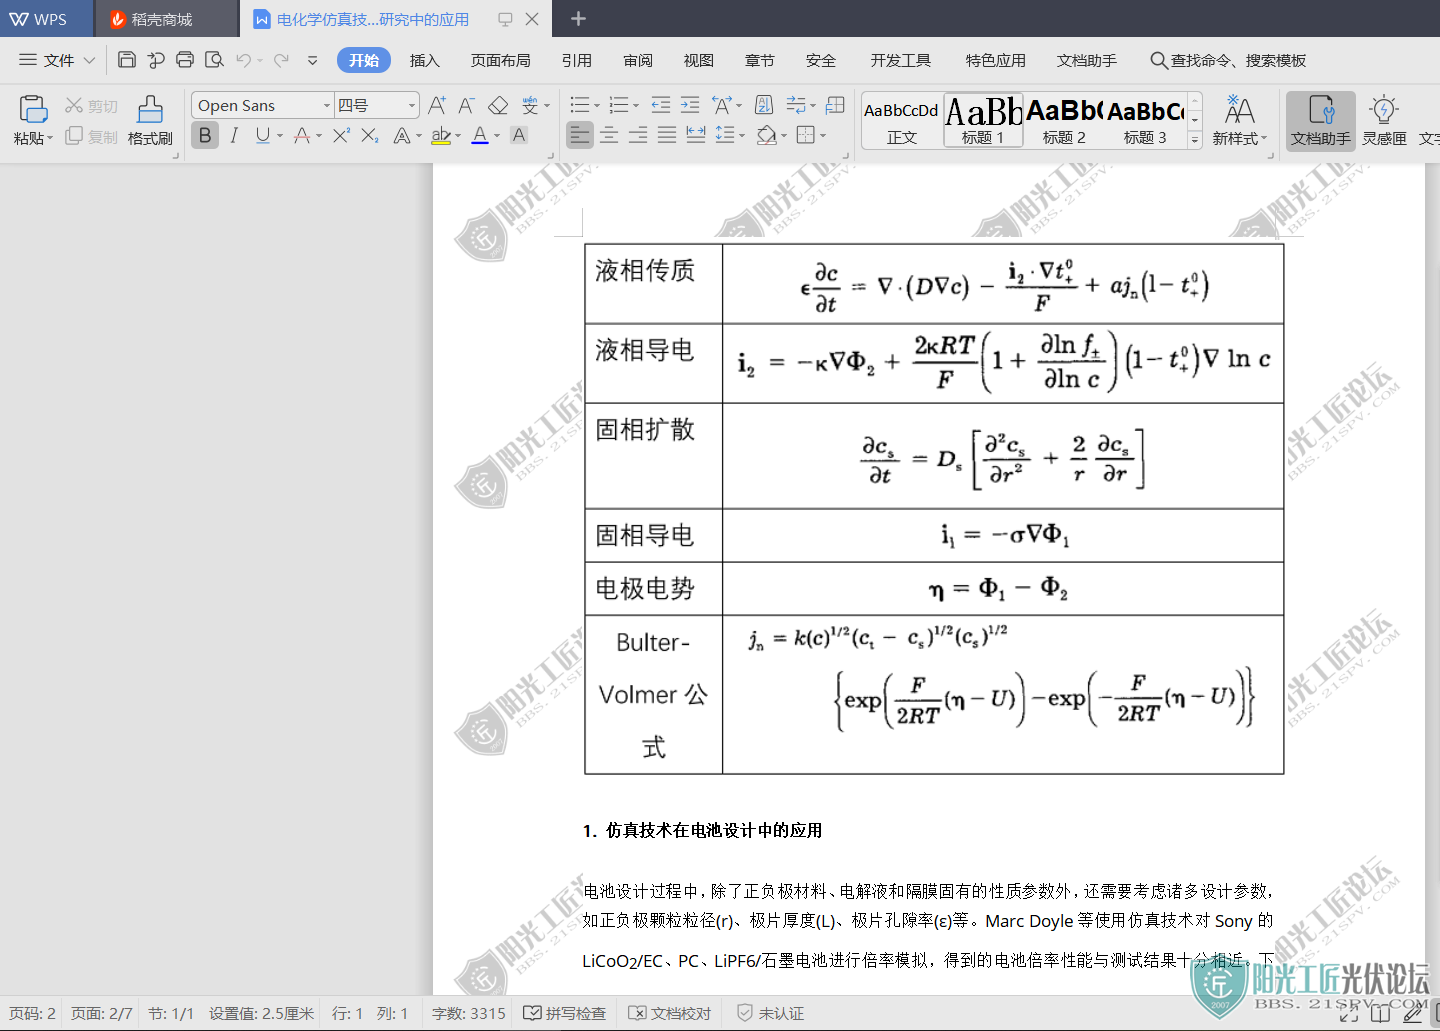This screenshot has height=1031, width=1440.
Task: Click the text highlight color yellow swatch
Action: point(441,135)
